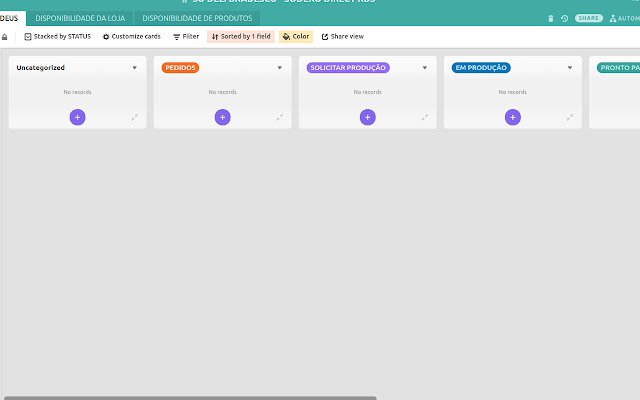Image resolution: width=640 pixels, height=400 pixels.
Task: Switch to DISPONIBILIDADE DE PRODUTOS tab
Action: pyautogui.click(x=197, y=18)
